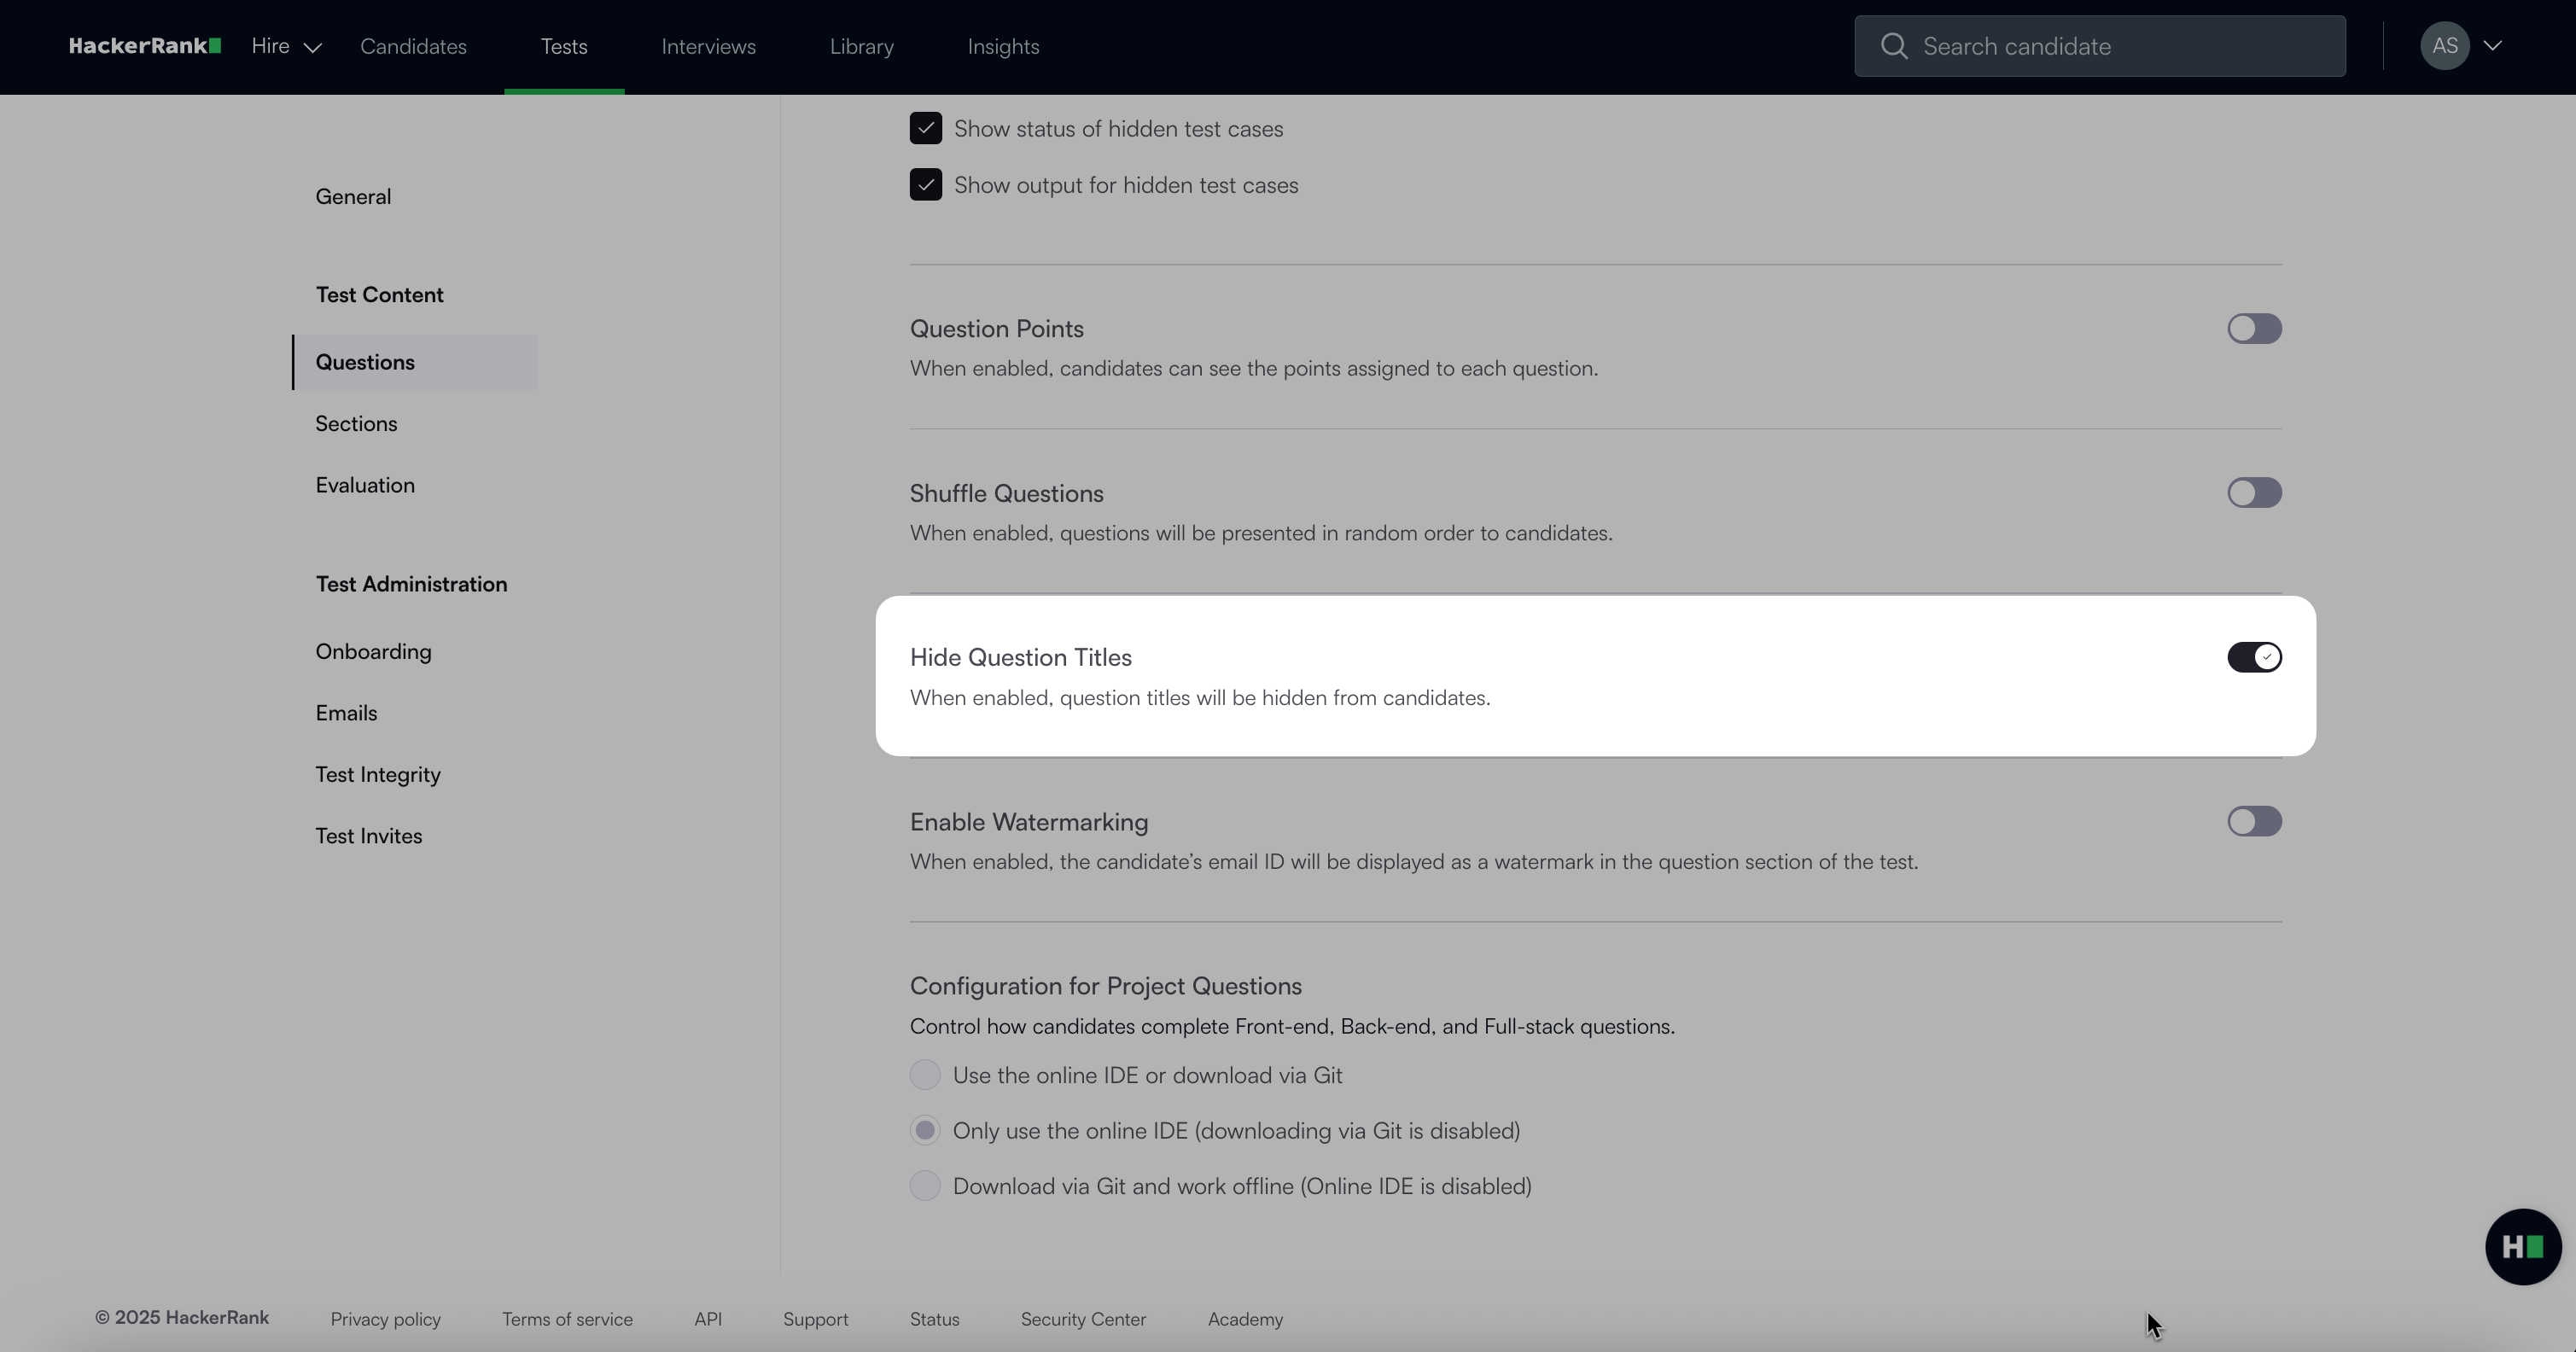Uncheck Show output for hidden test cases
This screenshot has width=2576, height=1352.
(x=925, y=185)
